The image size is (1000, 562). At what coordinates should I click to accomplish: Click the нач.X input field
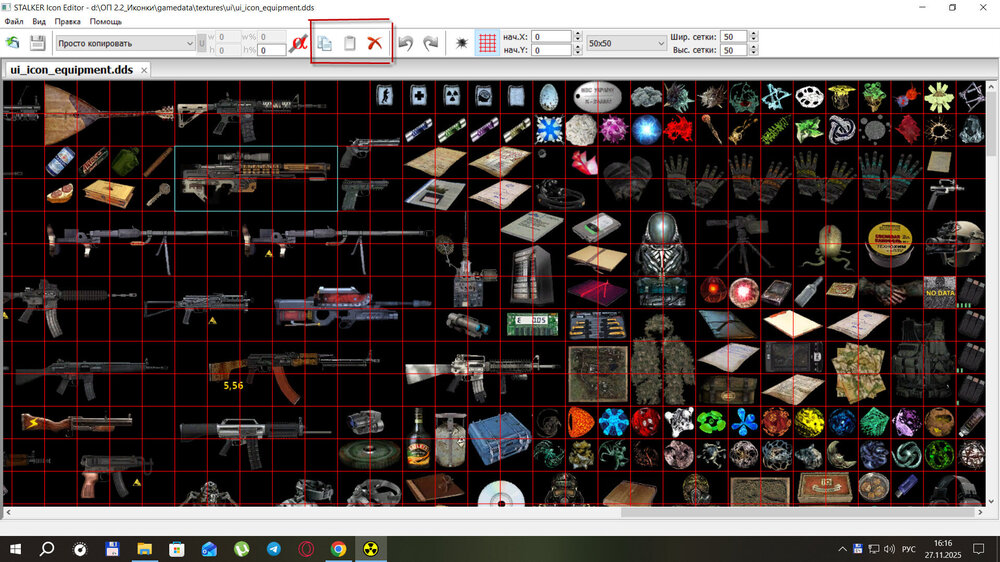551,37
